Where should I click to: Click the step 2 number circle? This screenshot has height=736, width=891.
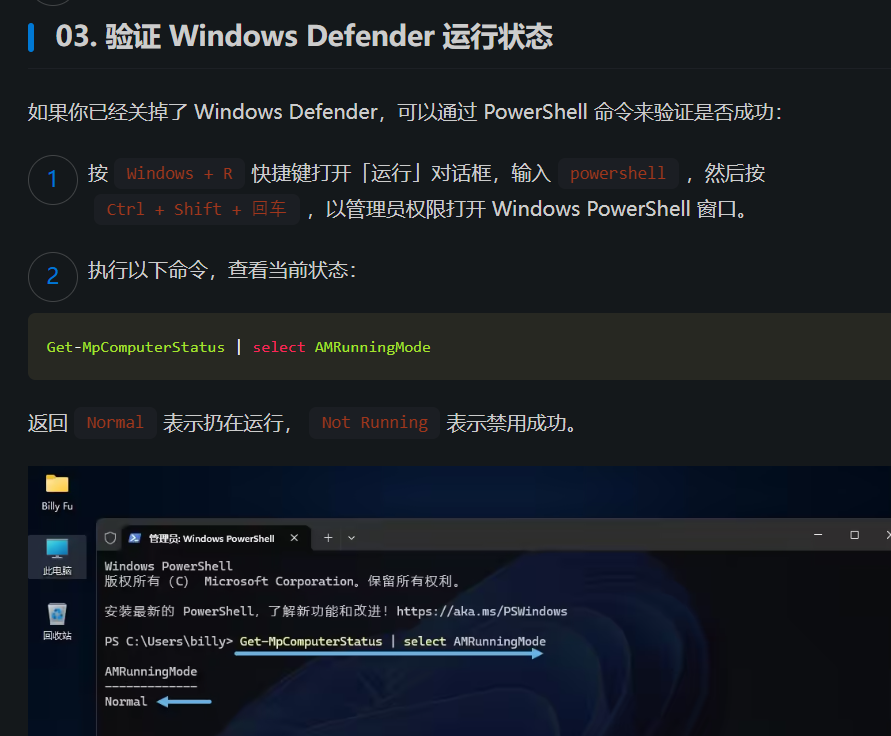coord(53,277)
